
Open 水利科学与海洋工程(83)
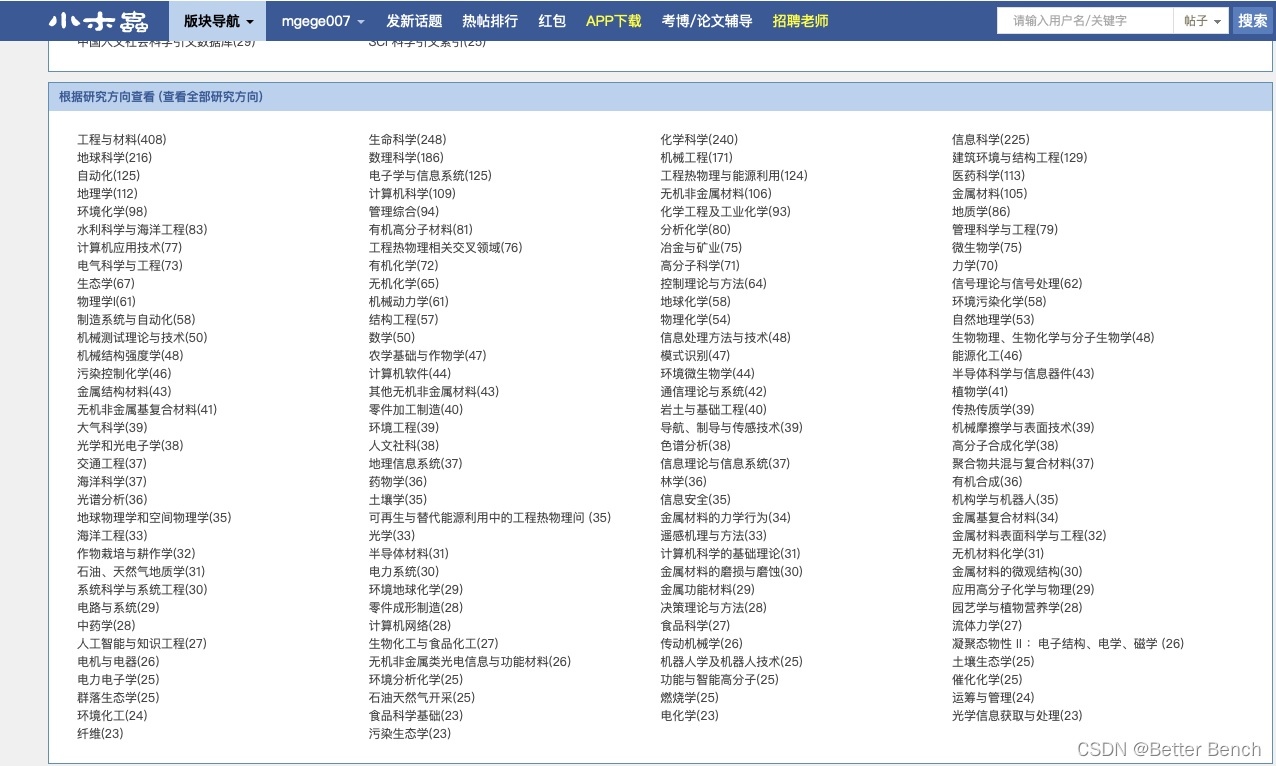click(142, 230)
